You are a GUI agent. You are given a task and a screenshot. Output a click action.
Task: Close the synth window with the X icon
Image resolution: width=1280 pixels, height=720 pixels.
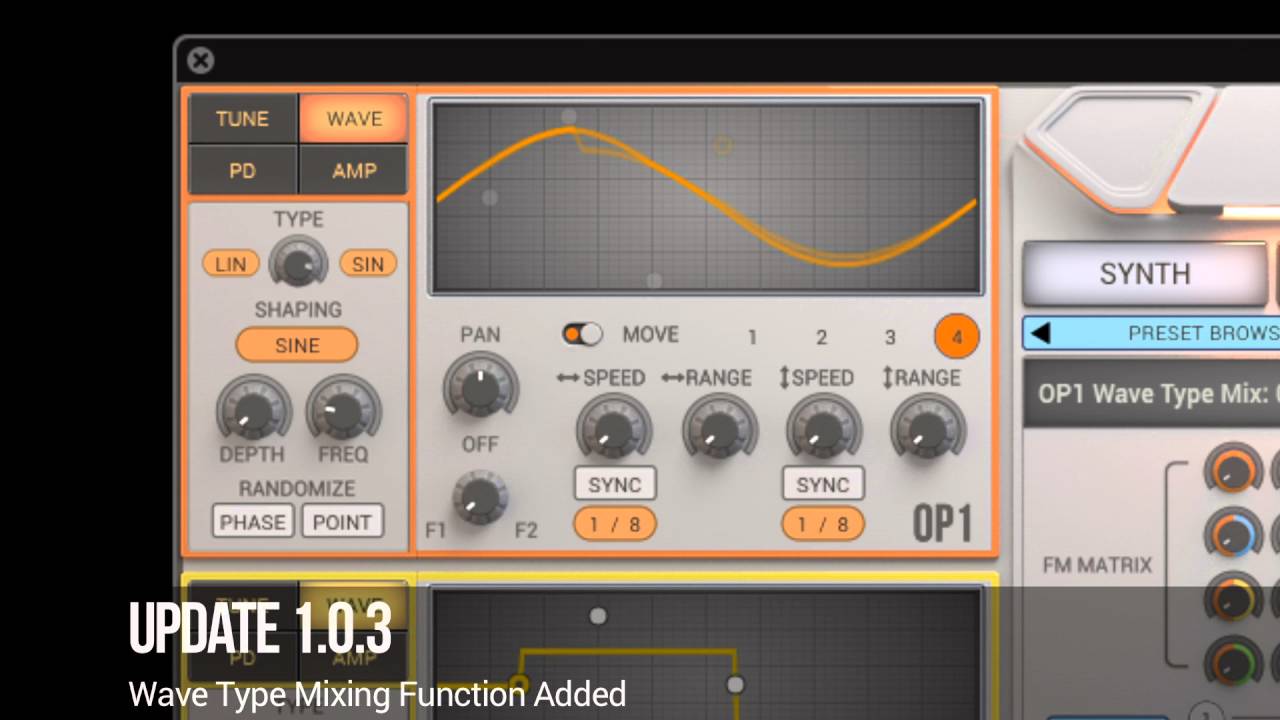[200, 61]
